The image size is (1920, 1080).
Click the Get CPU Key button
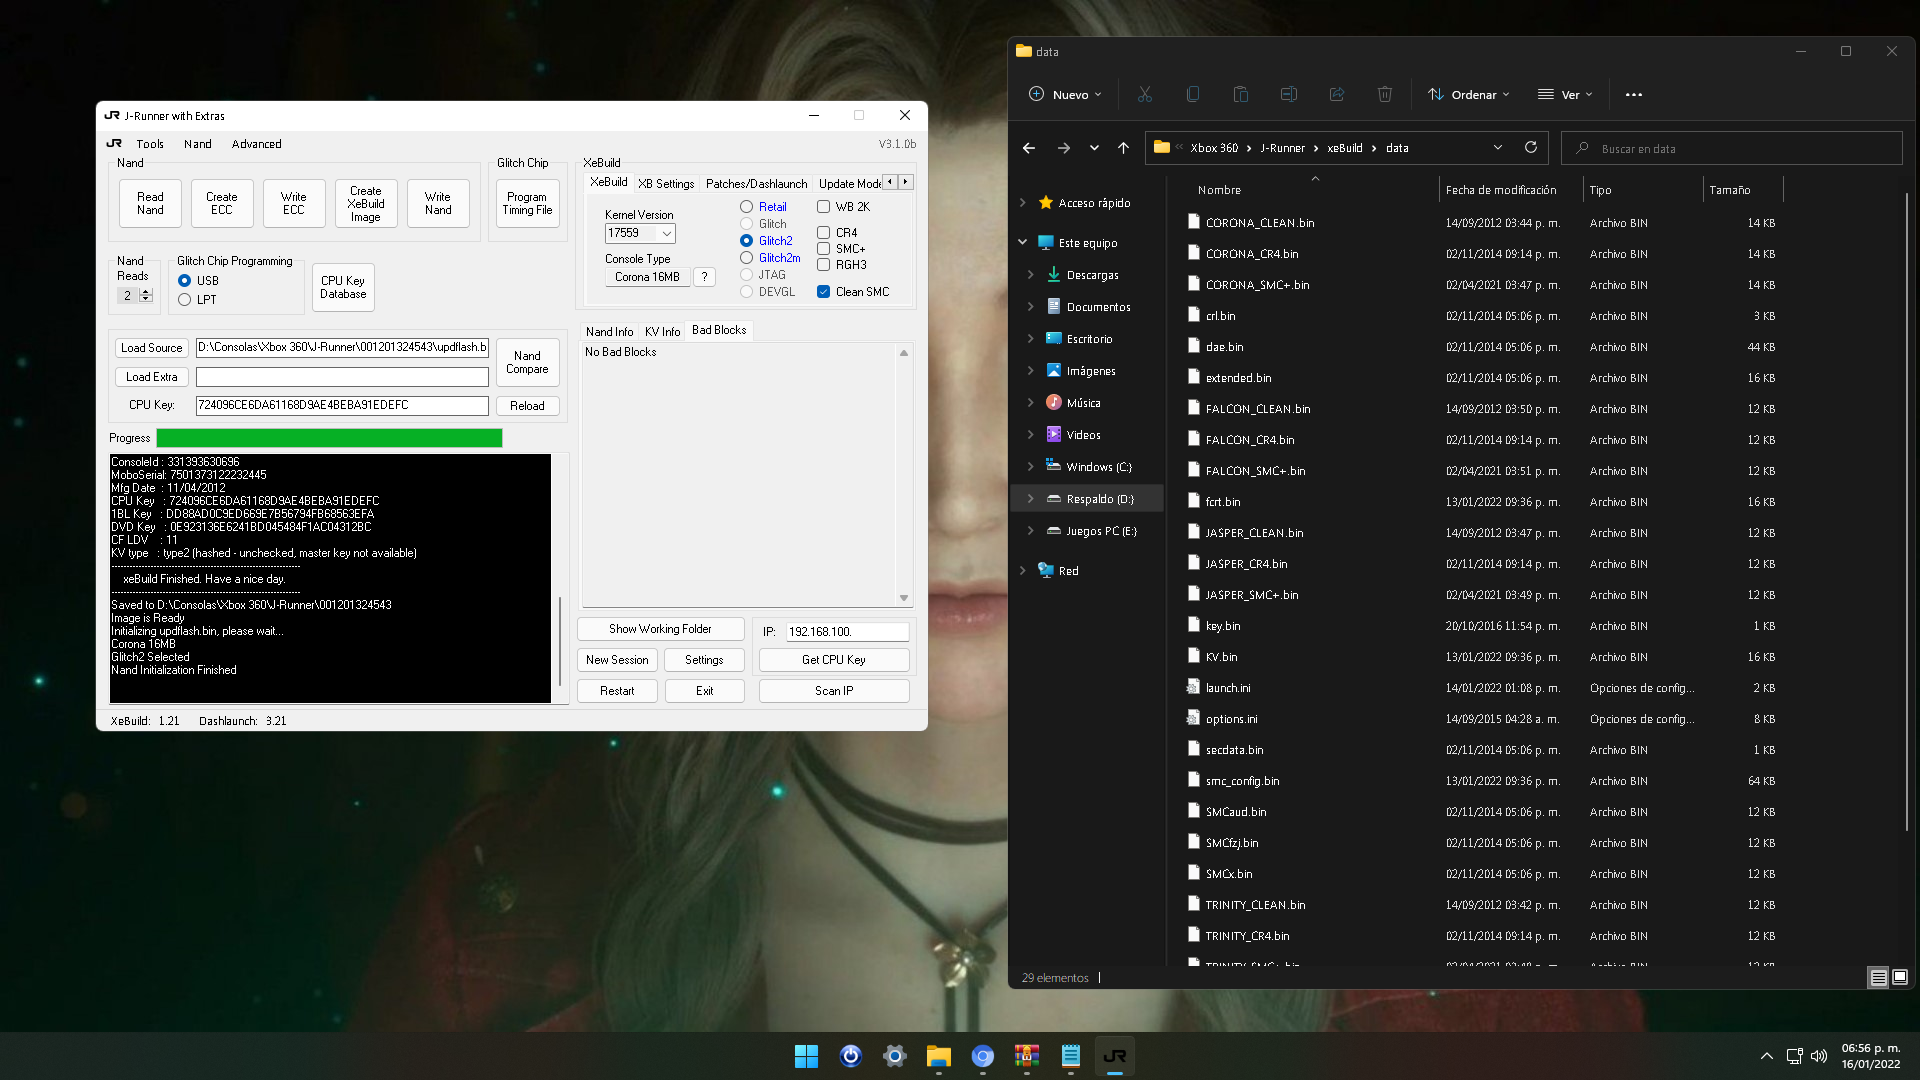(834, 660)
